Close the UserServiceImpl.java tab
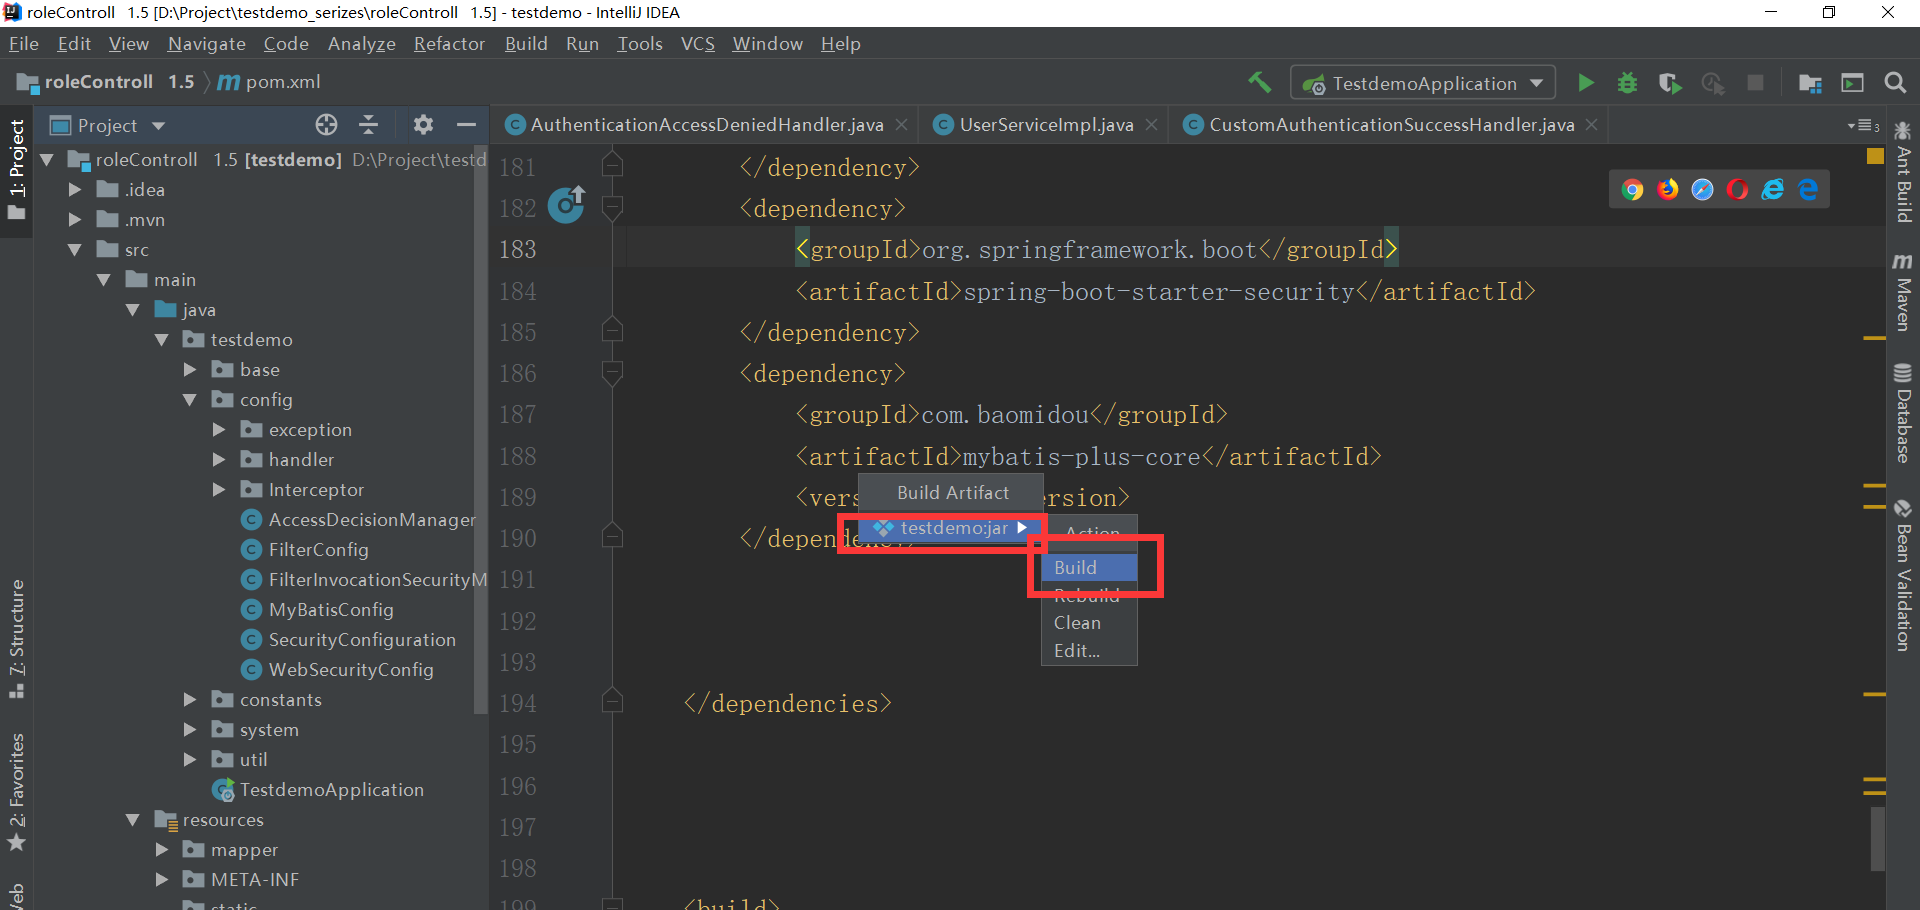Screen dimensions: 1920x910 pos(1151,125)
